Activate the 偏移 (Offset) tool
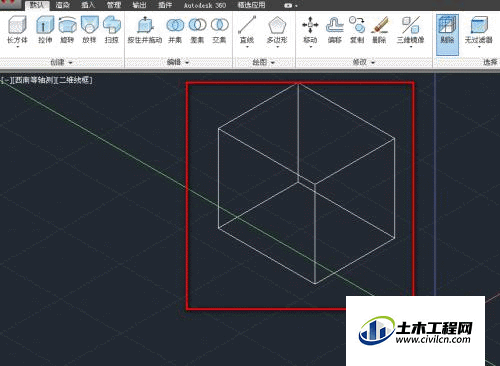This screenshot has width=500, height=366. tap(335, 29)
